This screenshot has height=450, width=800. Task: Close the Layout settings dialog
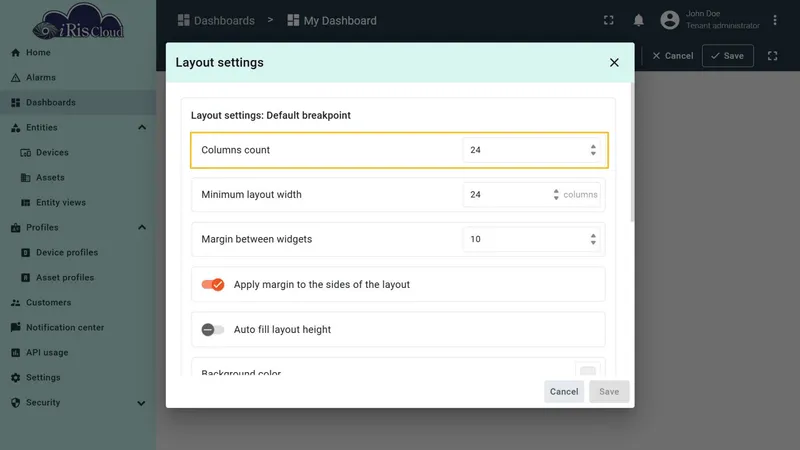click(x=614, y=62)
